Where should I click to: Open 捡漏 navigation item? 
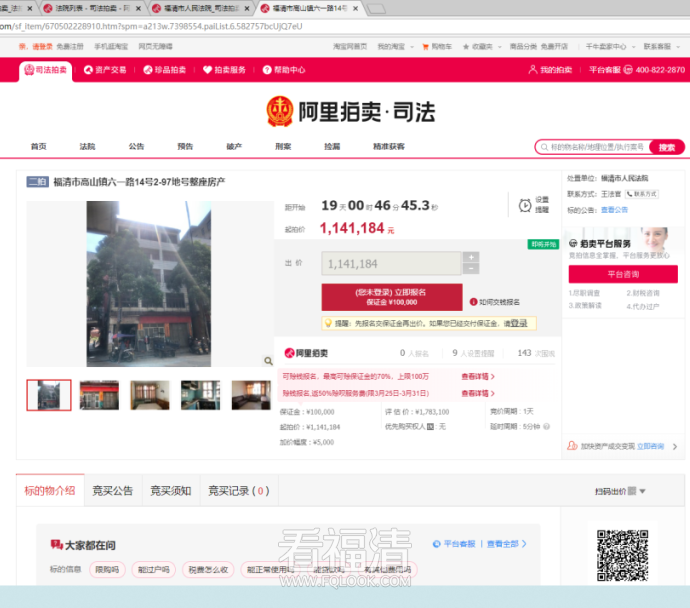[x=332, y=147]
